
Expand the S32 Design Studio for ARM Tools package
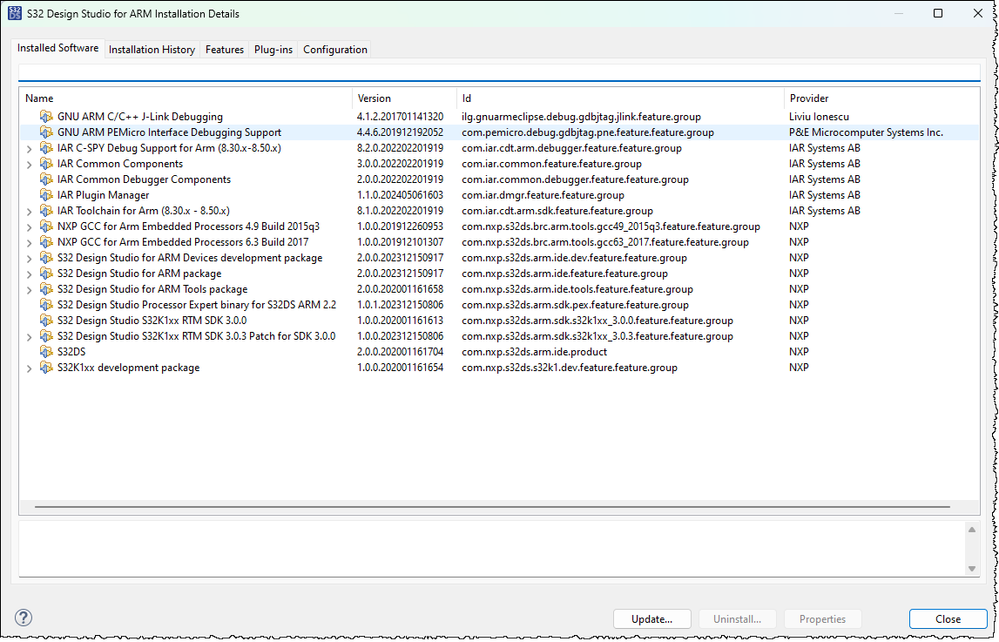(30, 289)
